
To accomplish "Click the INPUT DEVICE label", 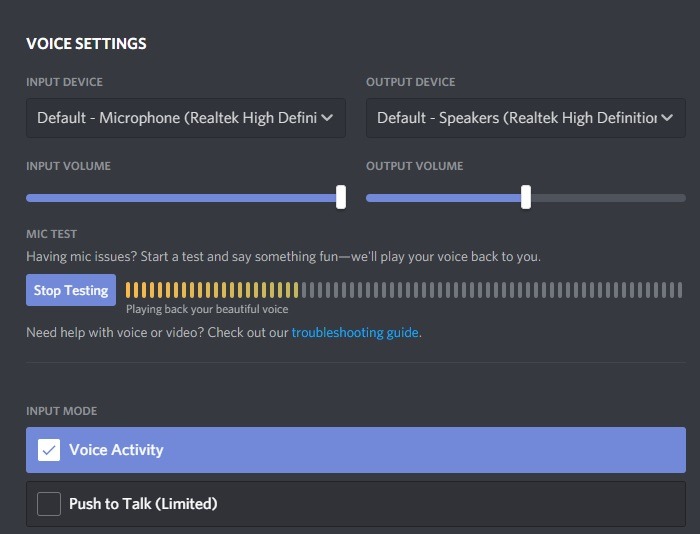I will 64,82.
